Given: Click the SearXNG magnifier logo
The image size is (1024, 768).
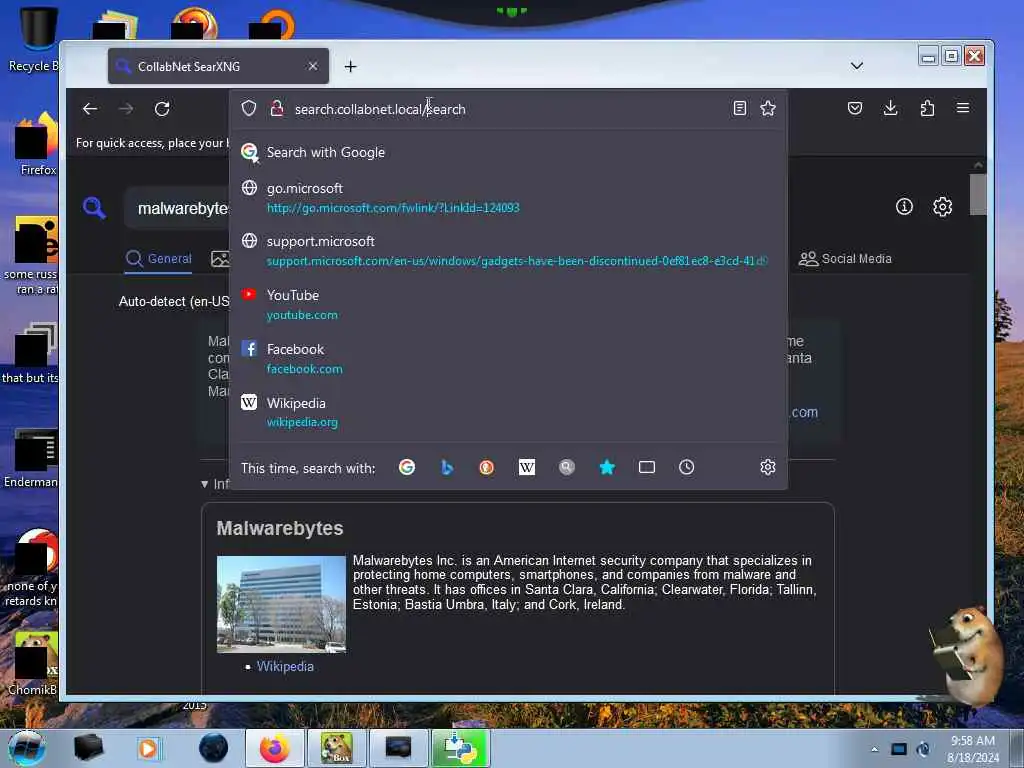Looking at the screenshot, I should pos(95,208).
